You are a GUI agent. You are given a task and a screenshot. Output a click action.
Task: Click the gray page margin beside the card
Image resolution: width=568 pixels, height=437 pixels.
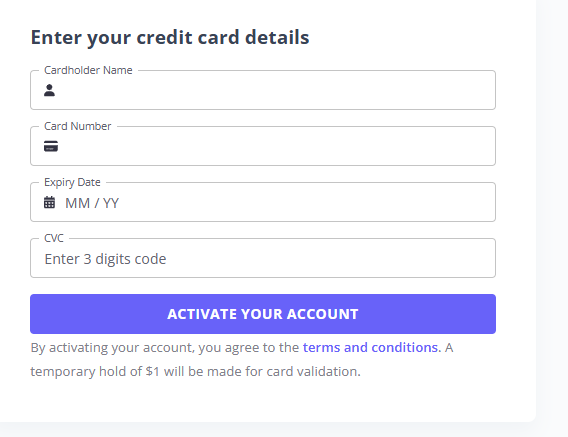coord(552,217)
